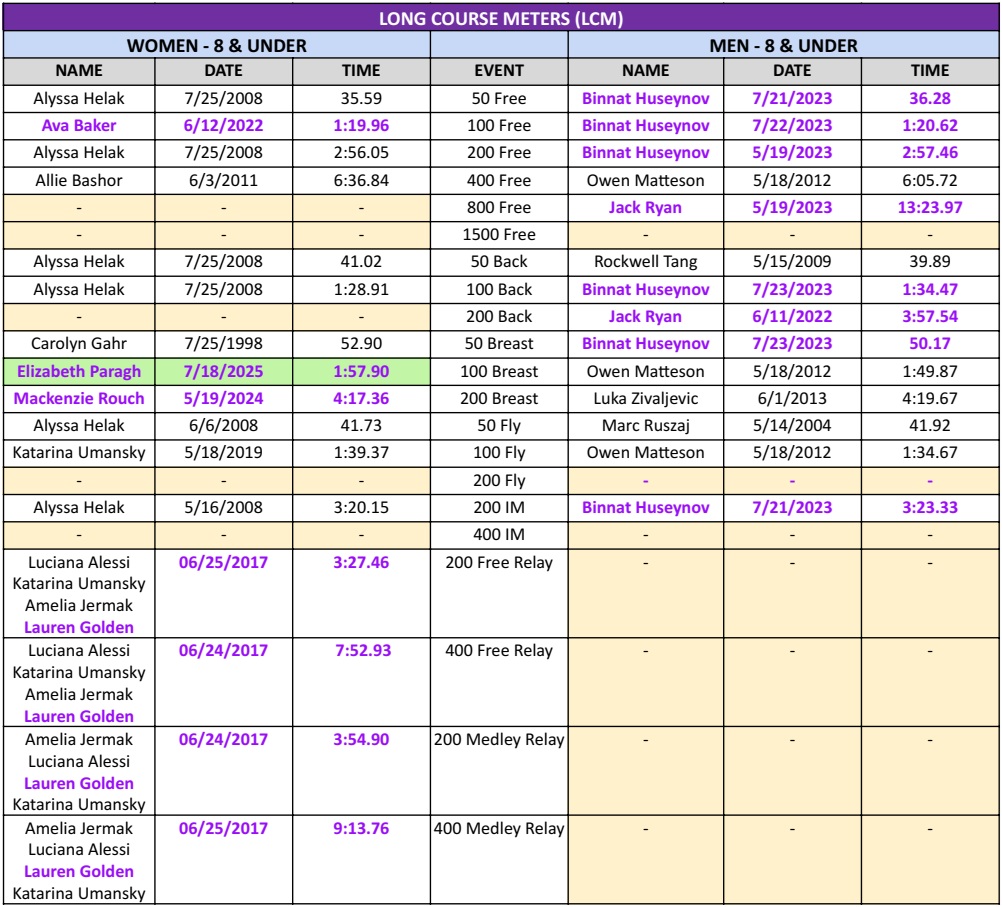Select the Carolyn Gahr name cell
Viewport: 1002px width, 907px height.
click(78, 344)
